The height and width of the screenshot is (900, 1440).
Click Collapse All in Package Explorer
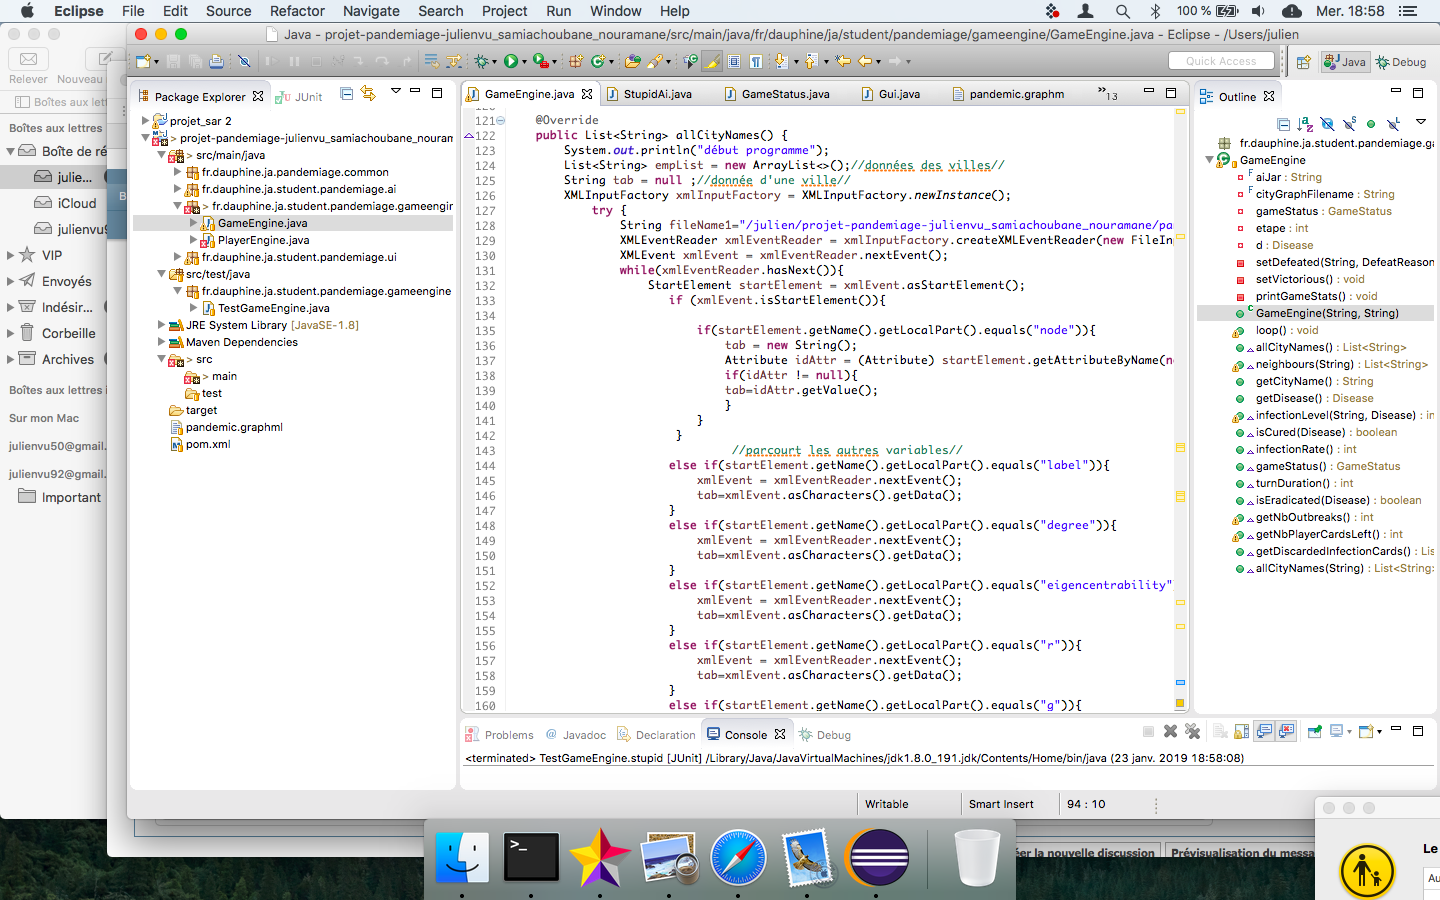click(x=346, y=94)
